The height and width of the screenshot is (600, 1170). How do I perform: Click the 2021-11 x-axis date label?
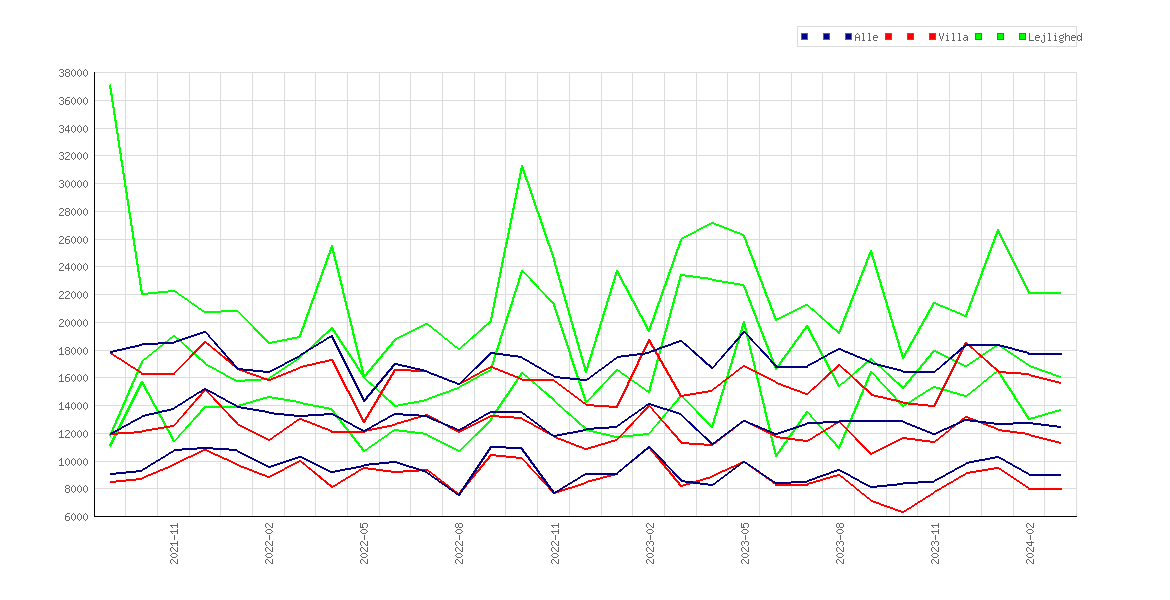pyautogui.click(x=174, y=543)
